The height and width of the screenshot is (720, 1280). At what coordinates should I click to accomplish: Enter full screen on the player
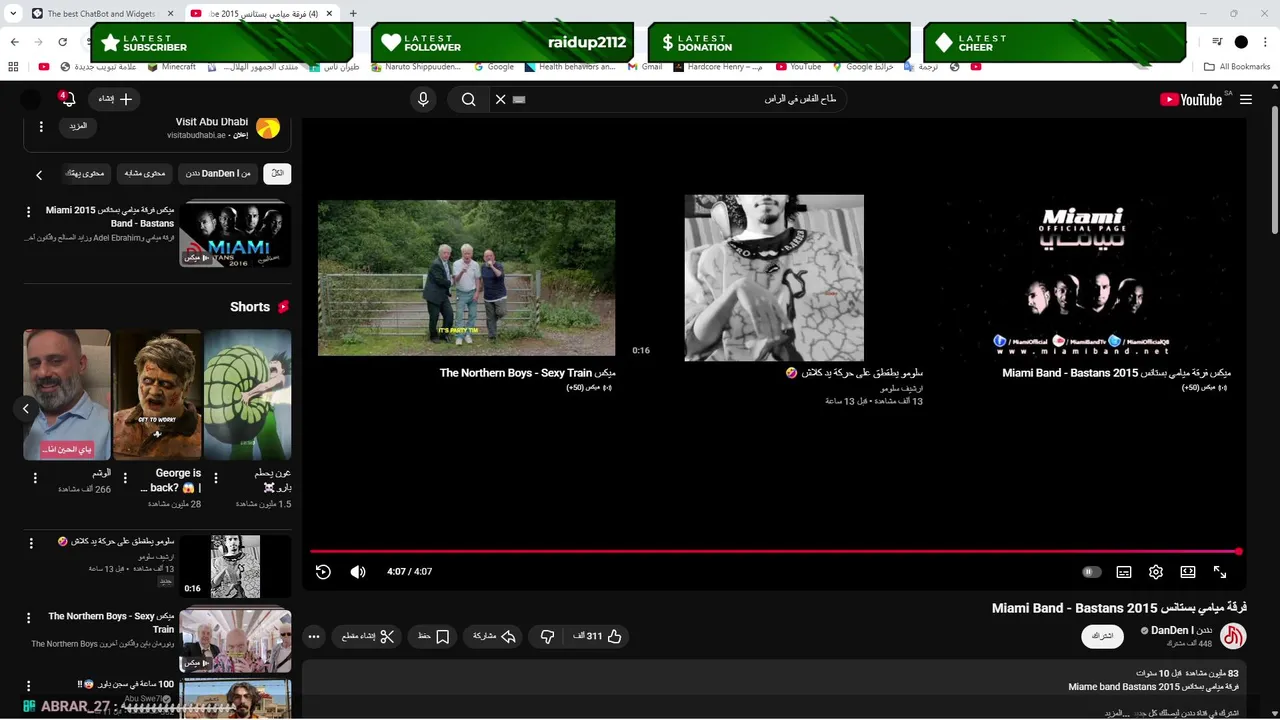coord(1220,572)
